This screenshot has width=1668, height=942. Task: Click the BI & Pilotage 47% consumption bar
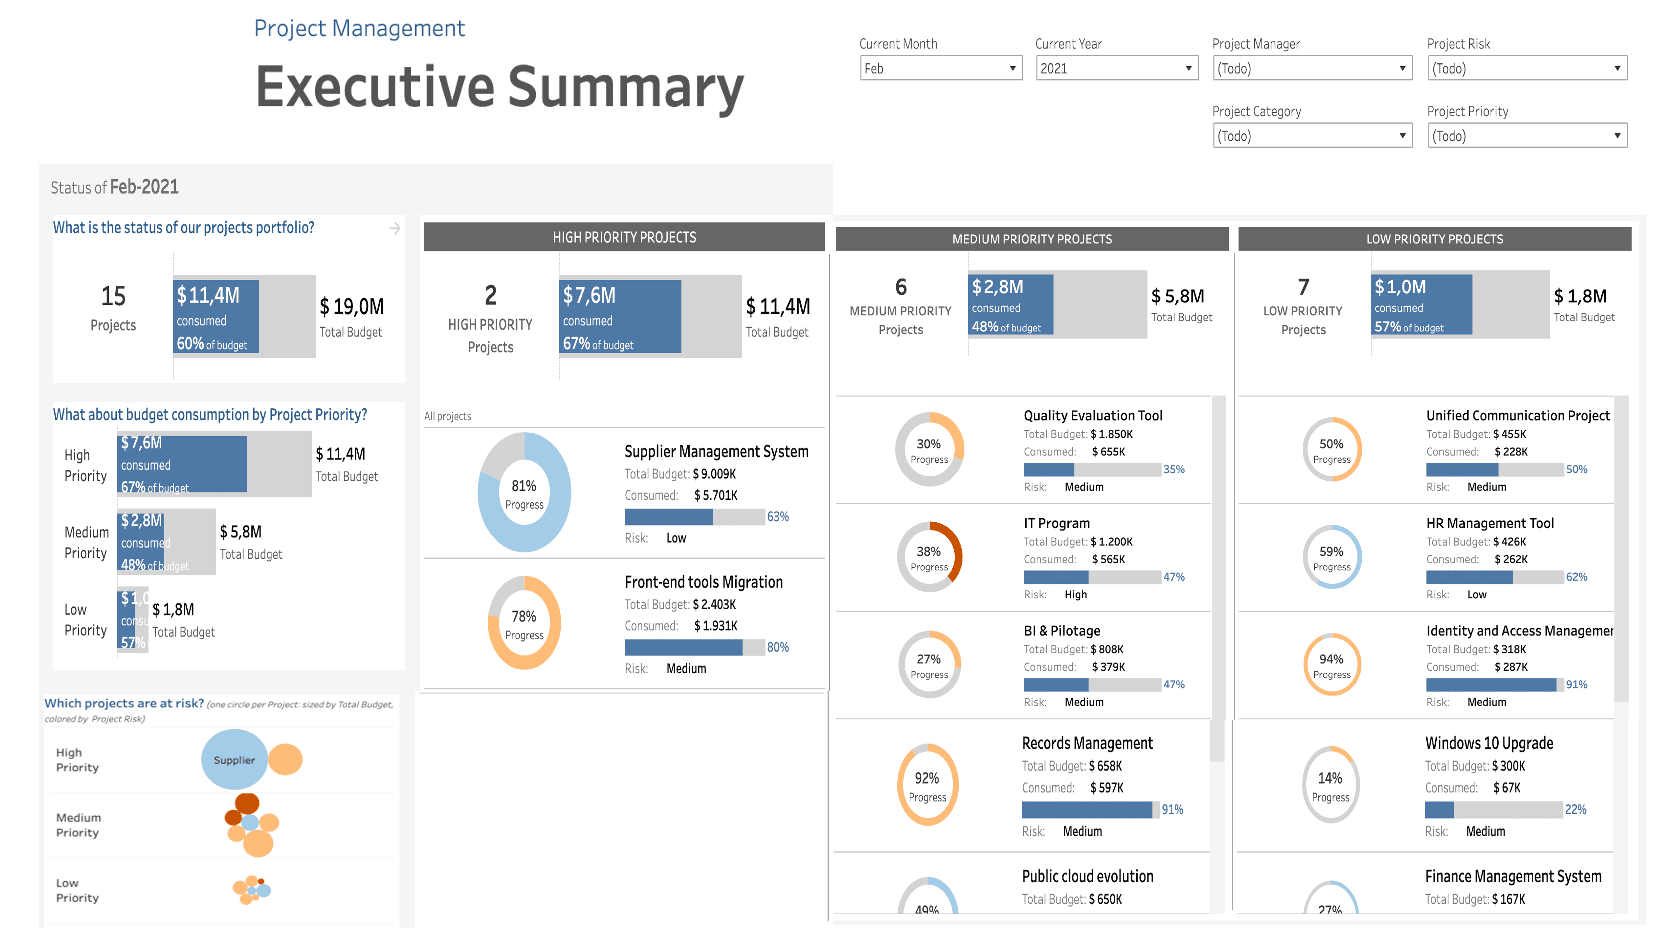point(1093,685)
